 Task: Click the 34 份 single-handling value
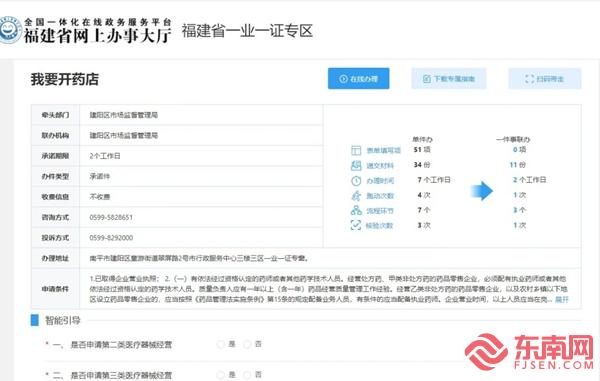click(x=422, y=164)
